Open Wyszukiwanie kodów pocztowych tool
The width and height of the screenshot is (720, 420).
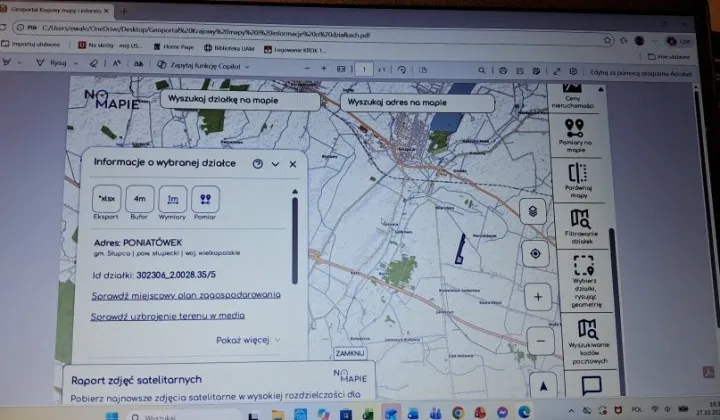pyautogui.click(x=588, y=341)
